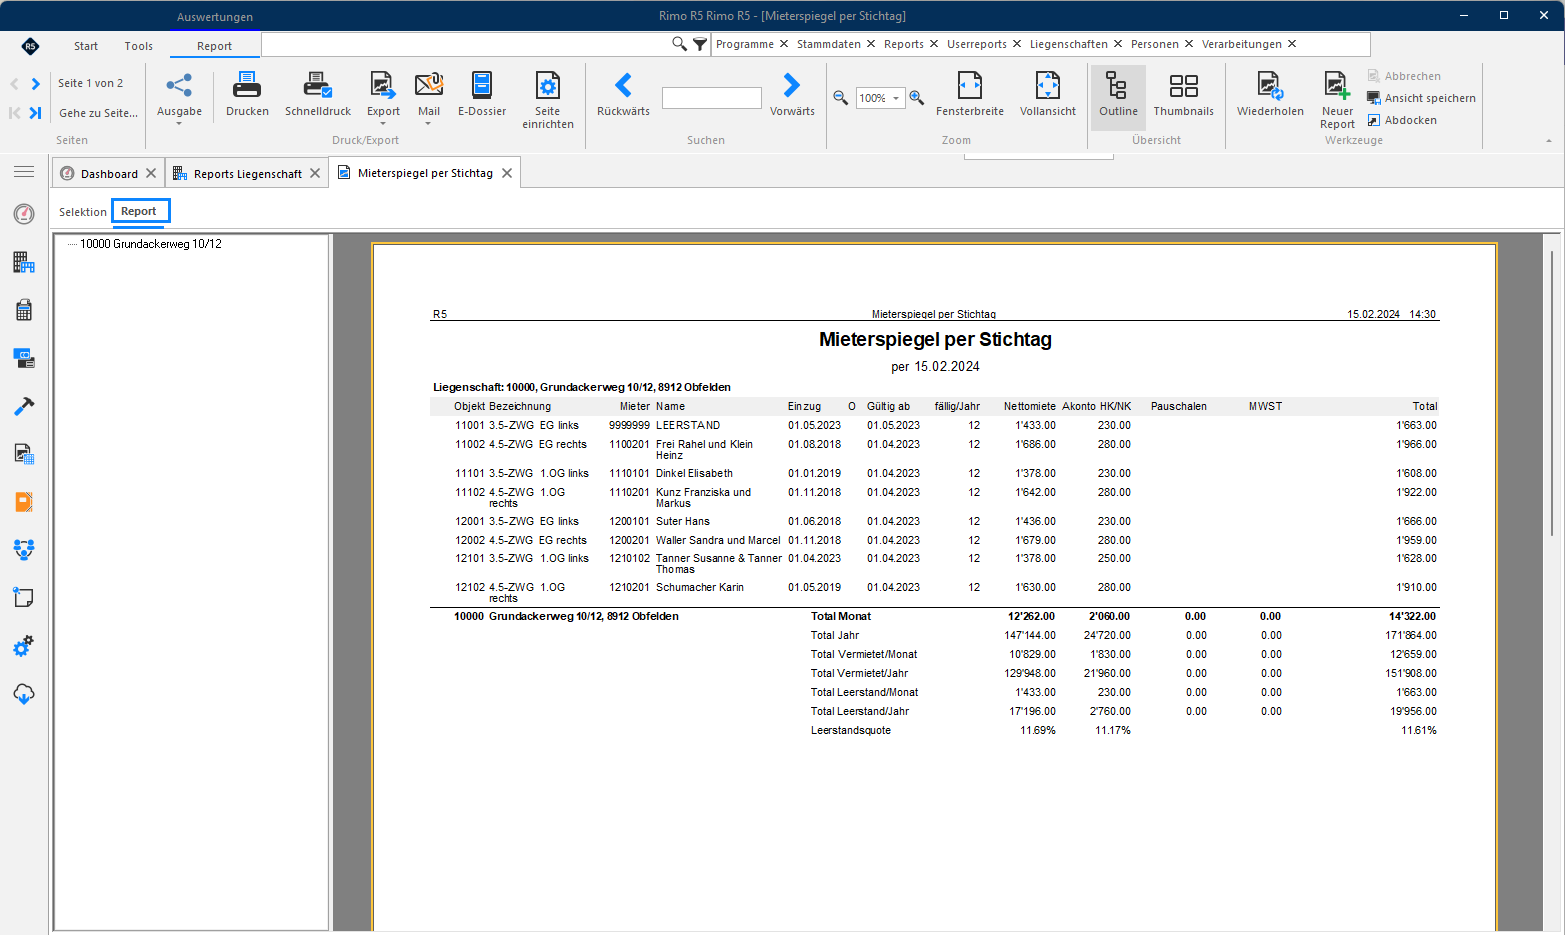
Task: Toggle the Thumbnails overview
Action: click(1184, 95)
